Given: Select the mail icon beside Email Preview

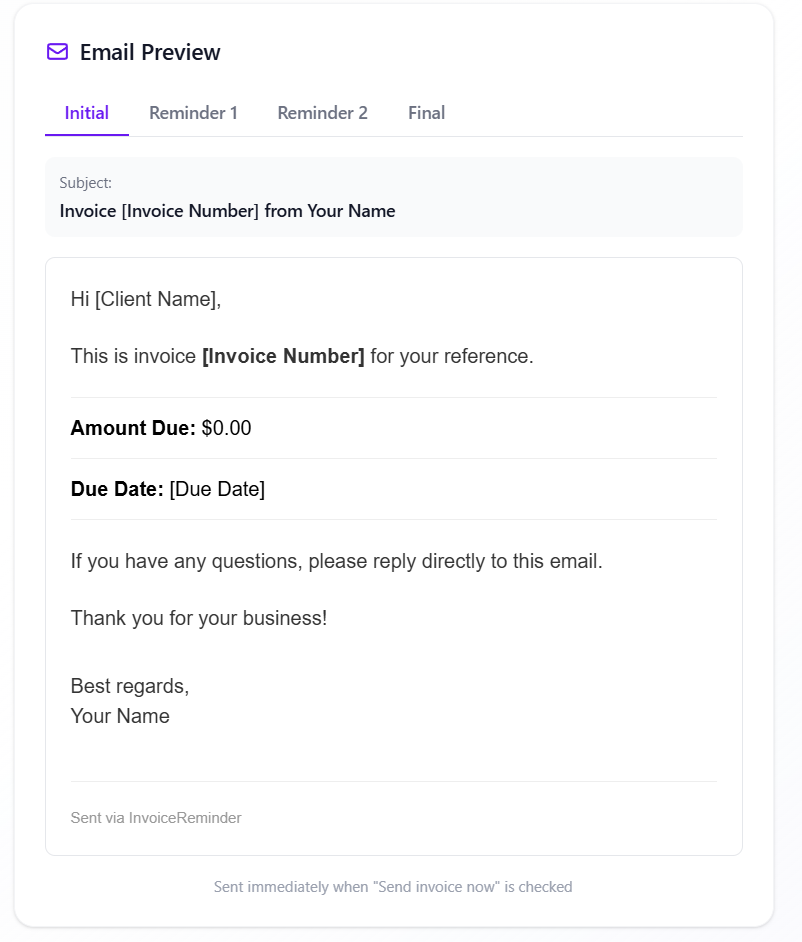Looking at the screenshot, I should click(x=57, y=51).
